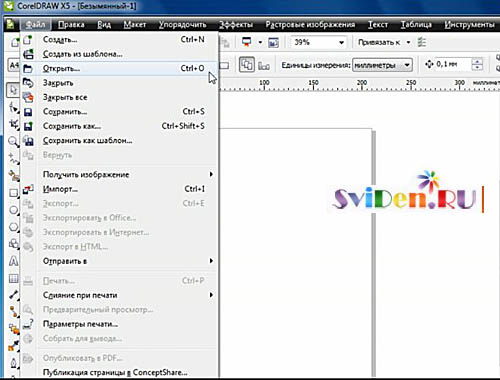Open the units миллиметры dropdown
The width and height of the screenshot is (500, 380).
[407, 65]
